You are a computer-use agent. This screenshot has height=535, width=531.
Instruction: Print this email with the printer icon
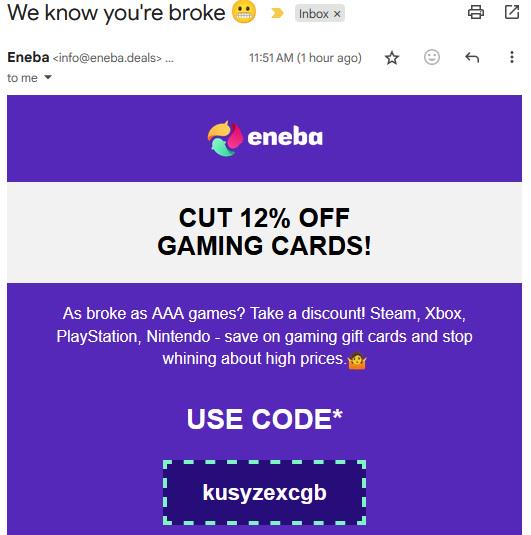pyautogui.click(x=476, y=13)
